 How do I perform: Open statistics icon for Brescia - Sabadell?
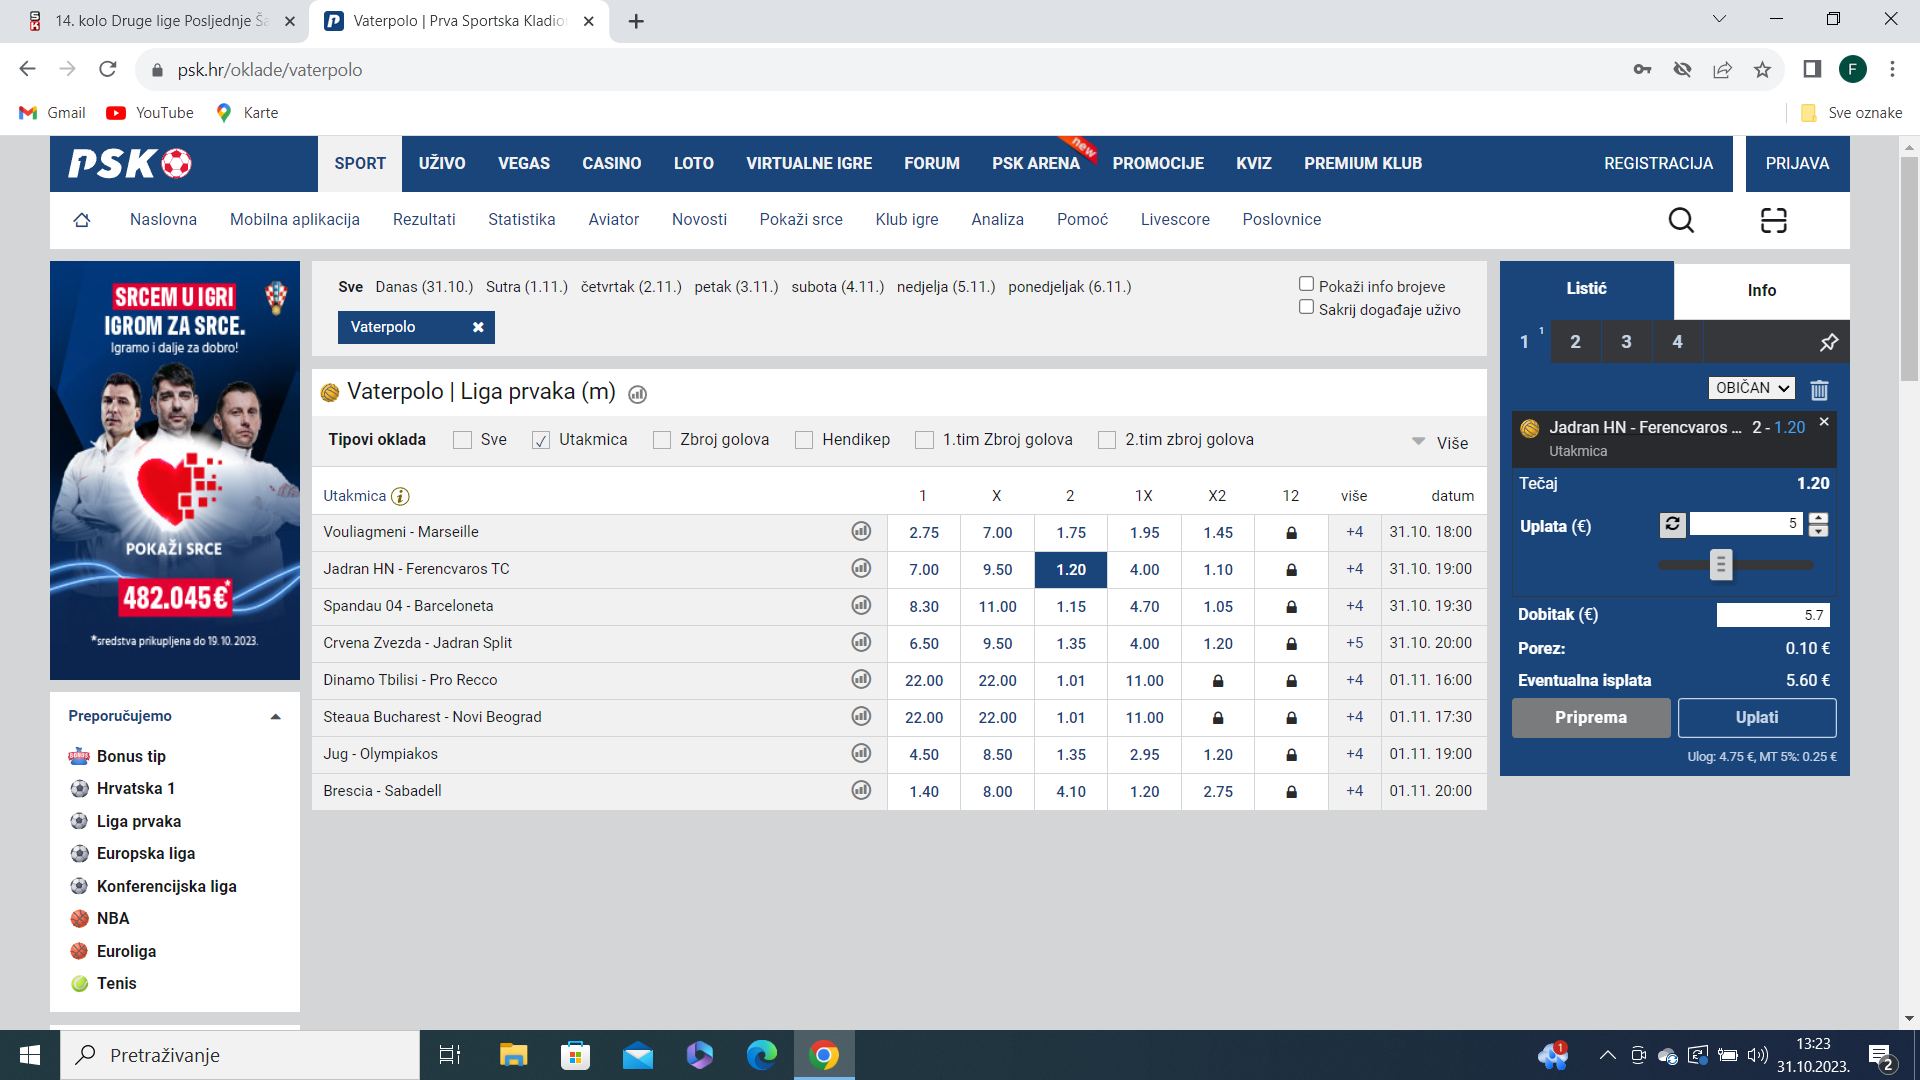click(x=861, y=790)
